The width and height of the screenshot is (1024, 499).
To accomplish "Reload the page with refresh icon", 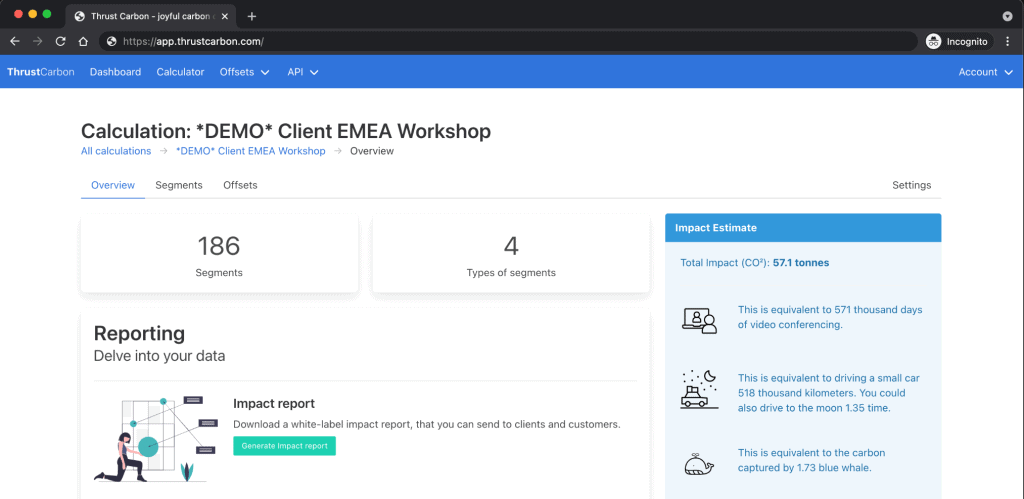I will click(x=61, y=41).
